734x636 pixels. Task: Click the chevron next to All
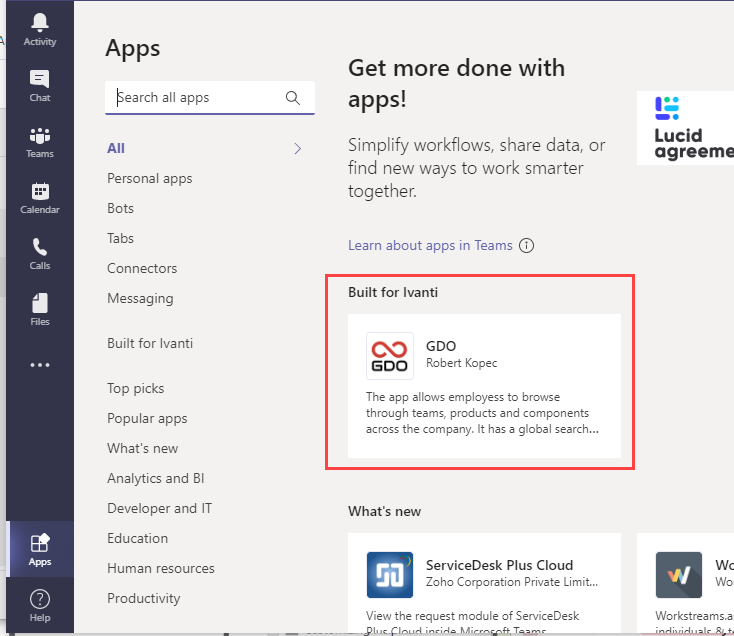[x=297, y=149]
